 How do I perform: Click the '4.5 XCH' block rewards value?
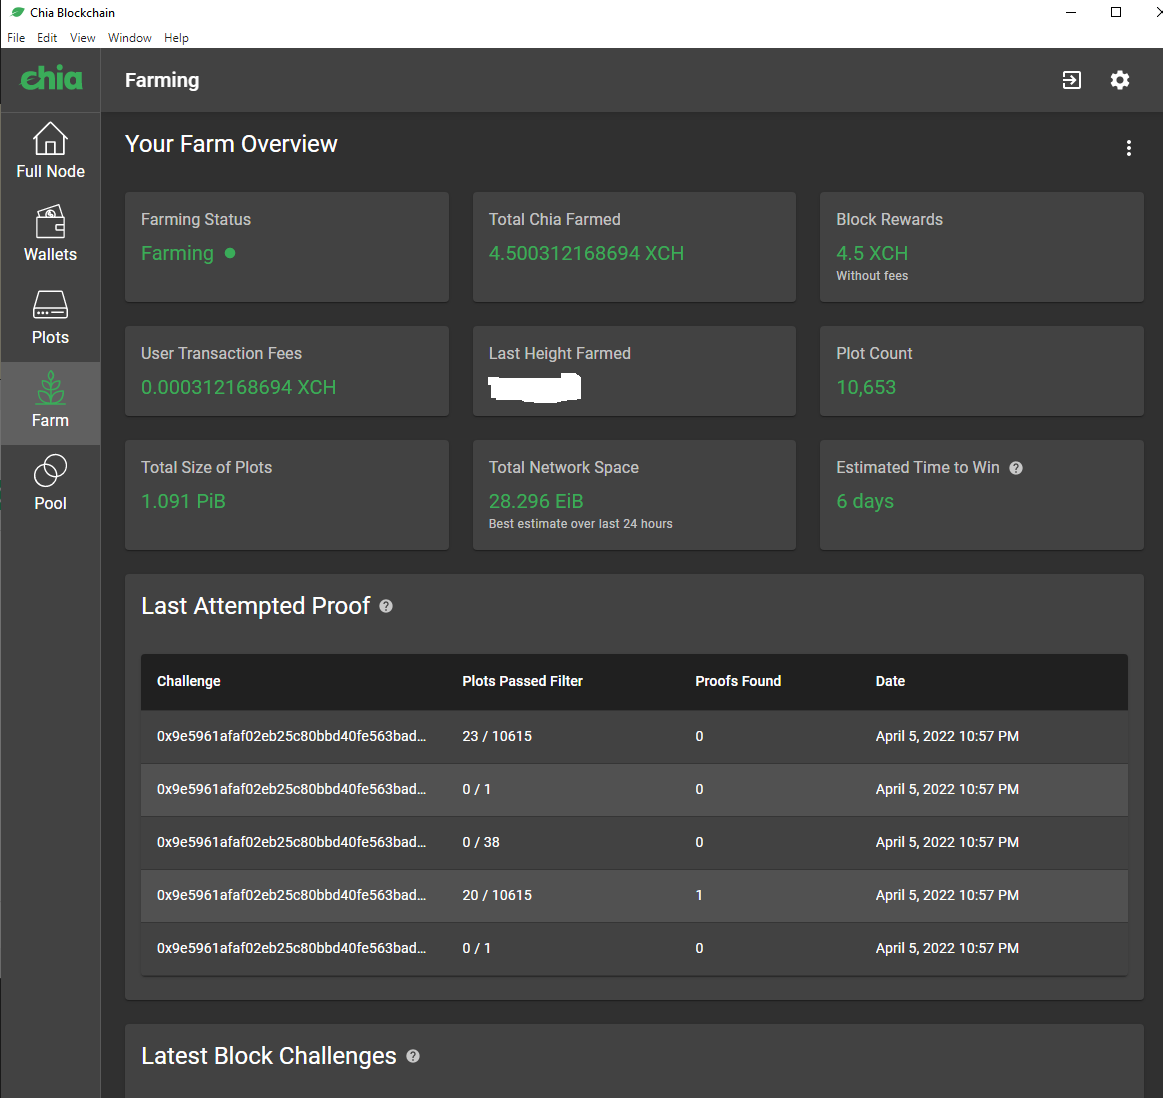pos(872,254)
